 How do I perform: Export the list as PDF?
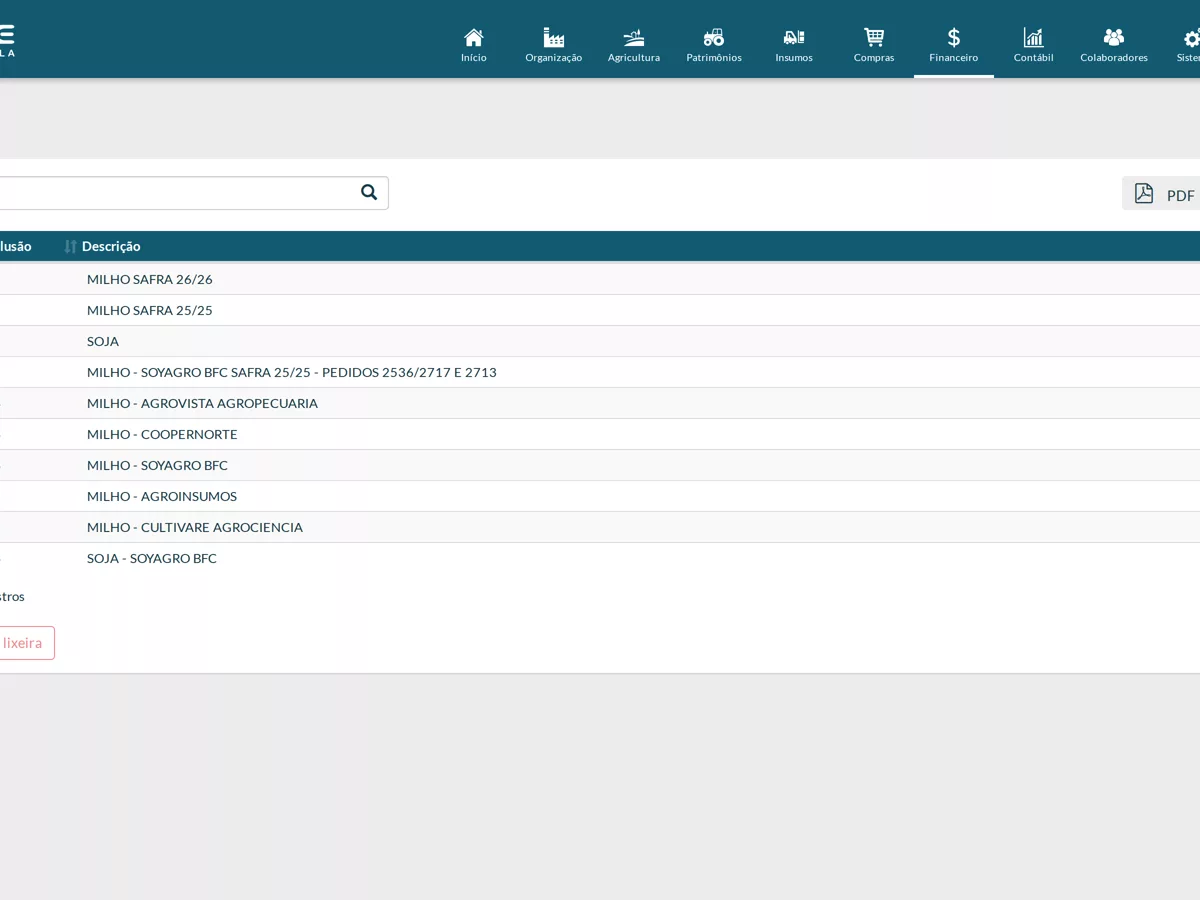pyautogui.click(x=1162, y=194)
